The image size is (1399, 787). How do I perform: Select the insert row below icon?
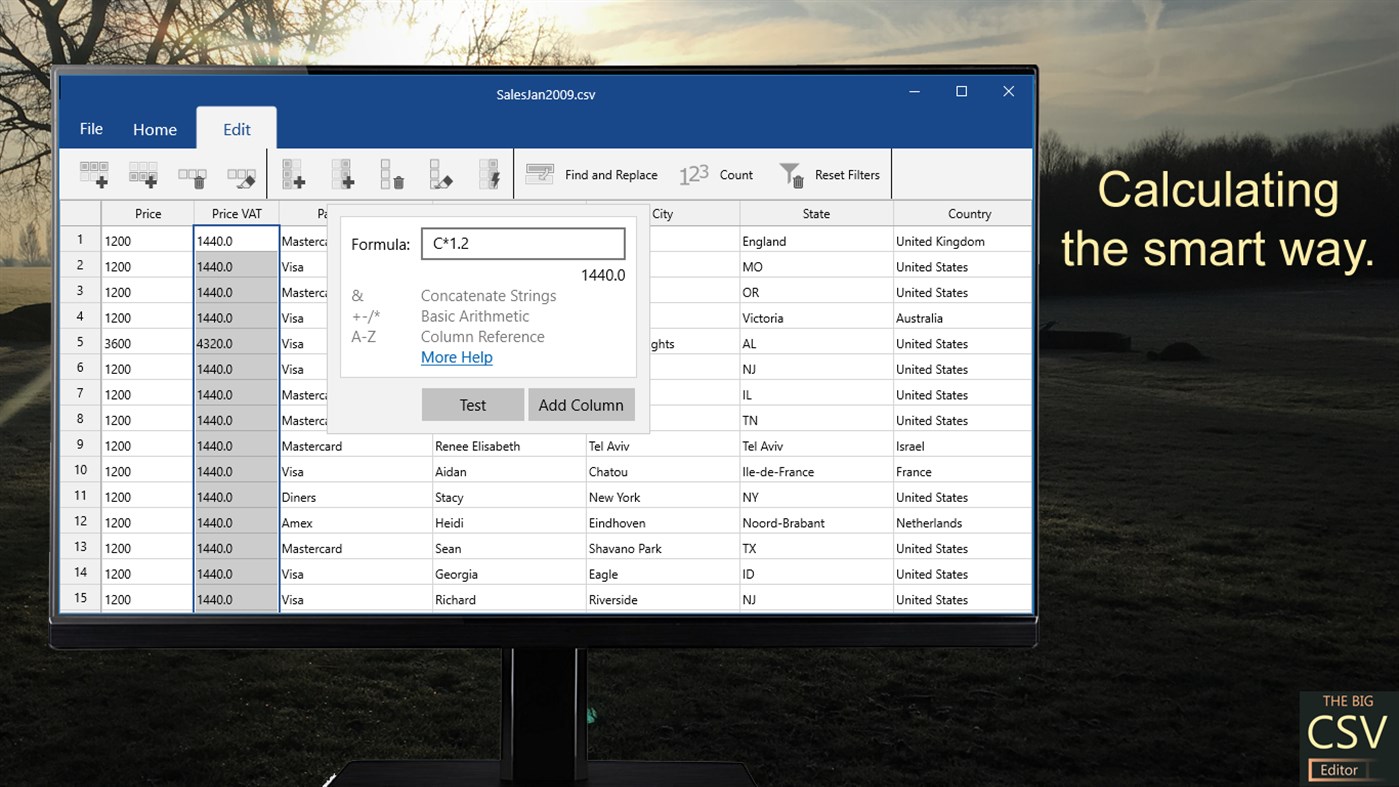point(143,174)
